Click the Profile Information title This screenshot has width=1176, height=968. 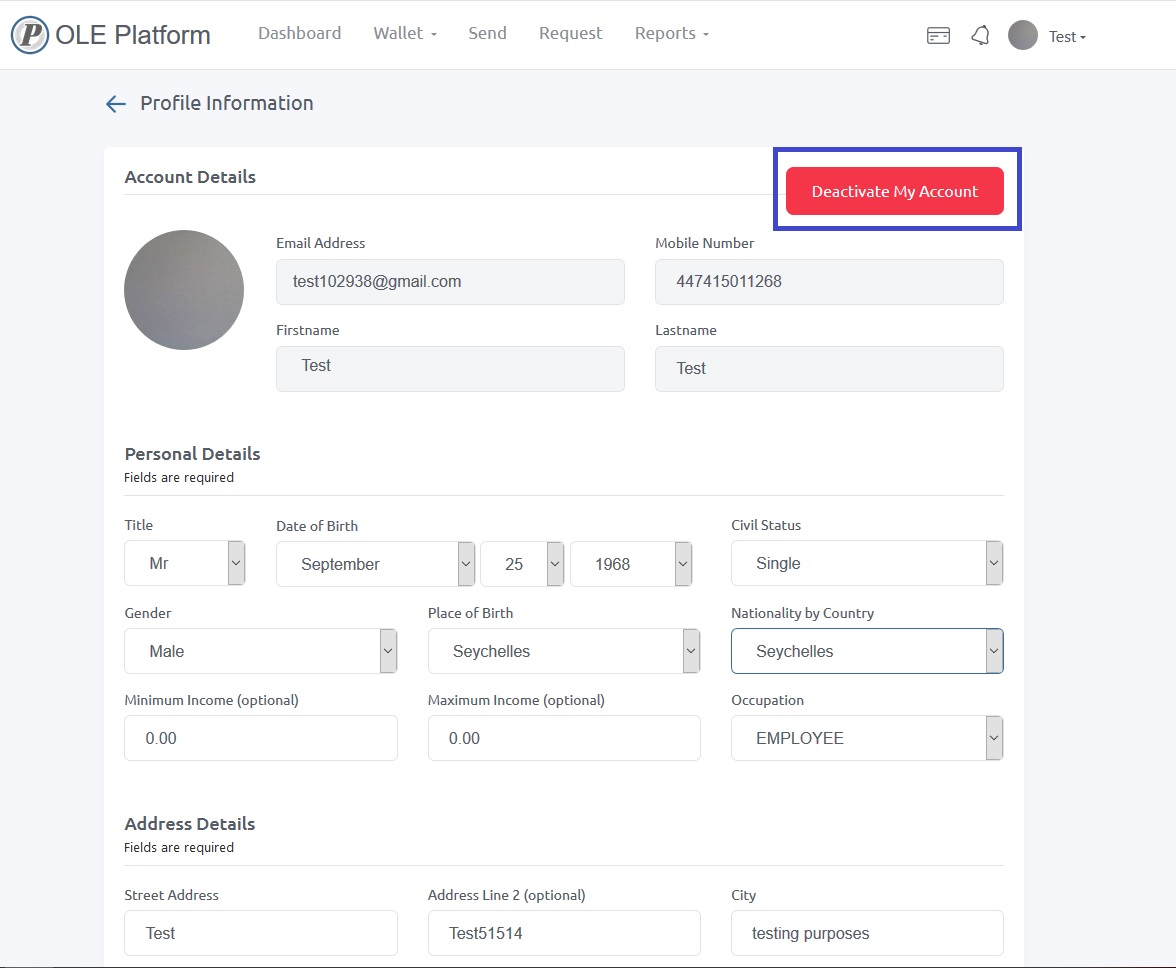pyautogui.click(x=226, y=103)
